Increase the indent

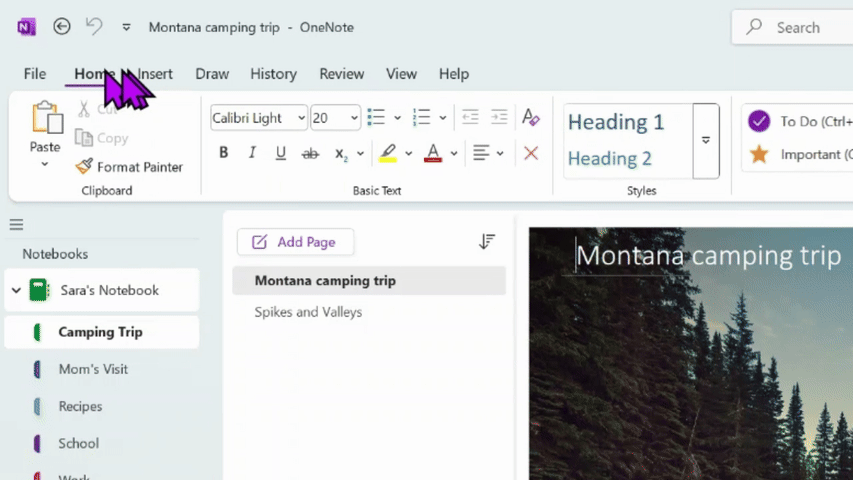(x=499, y=117)
